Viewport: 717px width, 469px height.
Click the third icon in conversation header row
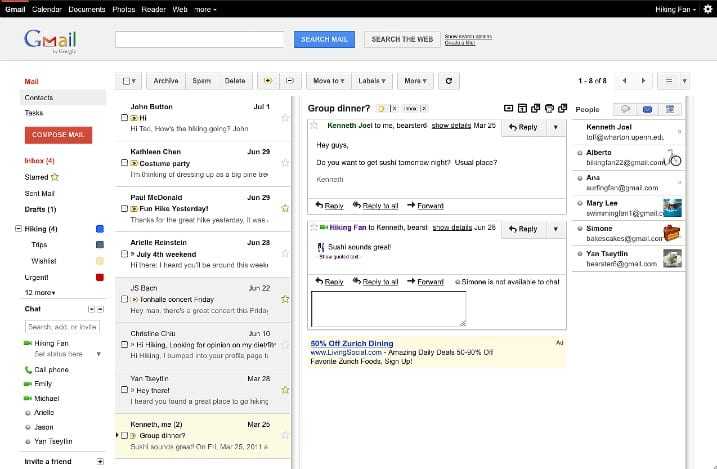[535, 108]
